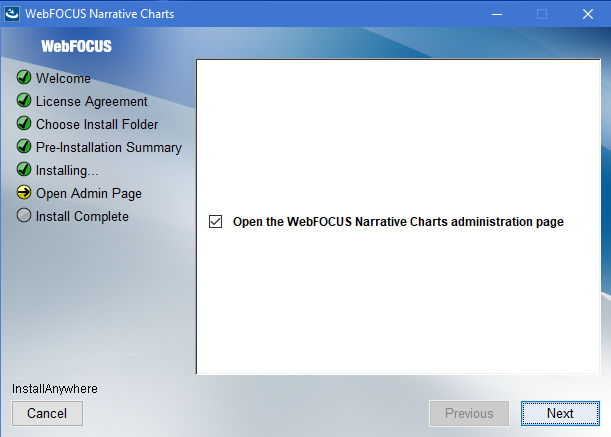Click the Cancel button
The width and height of the screenshot is (611, 437).
click(47, 413)
